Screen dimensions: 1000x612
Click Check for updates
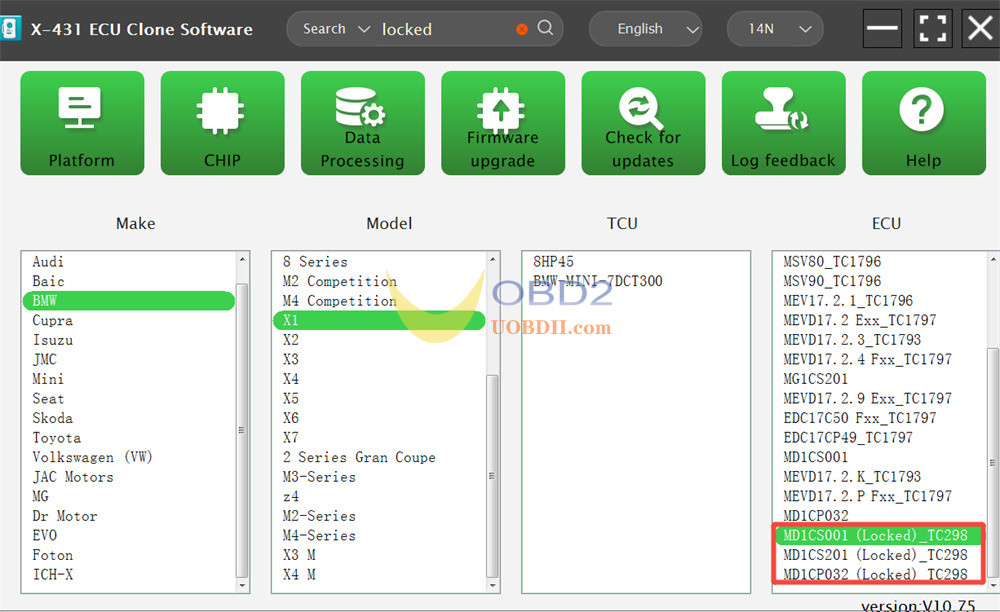(x=643, y=122)
